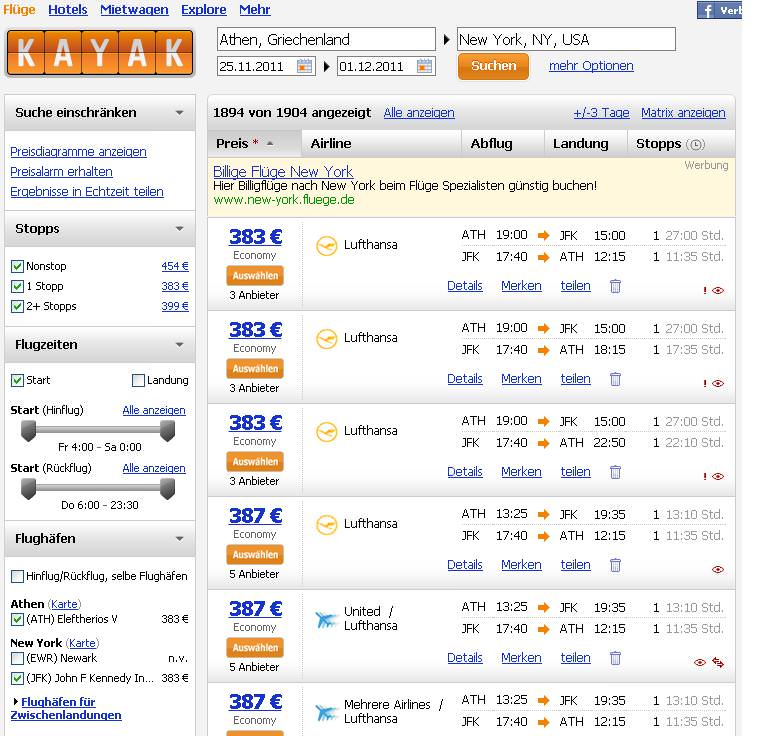Screen dimensions: 767x736
Task: Uncheck the 1 Stopp filter
Action: 17,287
